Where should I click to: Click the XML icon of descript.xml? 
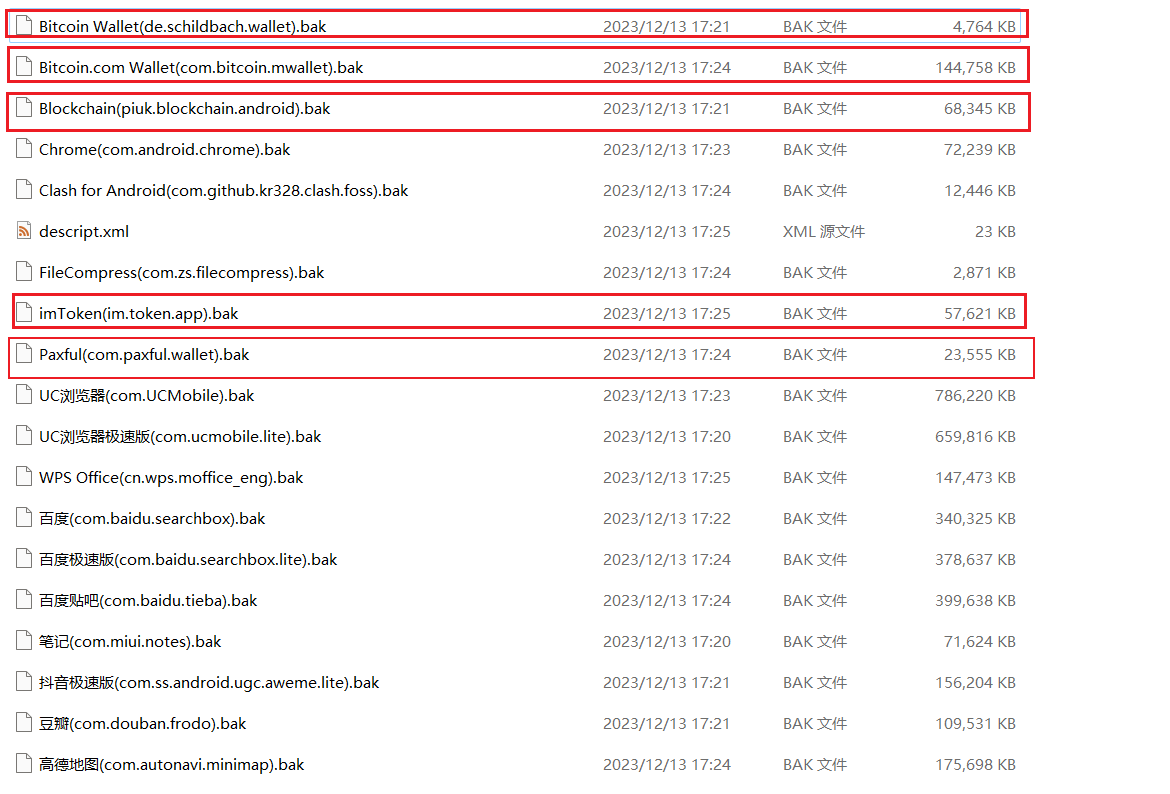coord(24,231)
